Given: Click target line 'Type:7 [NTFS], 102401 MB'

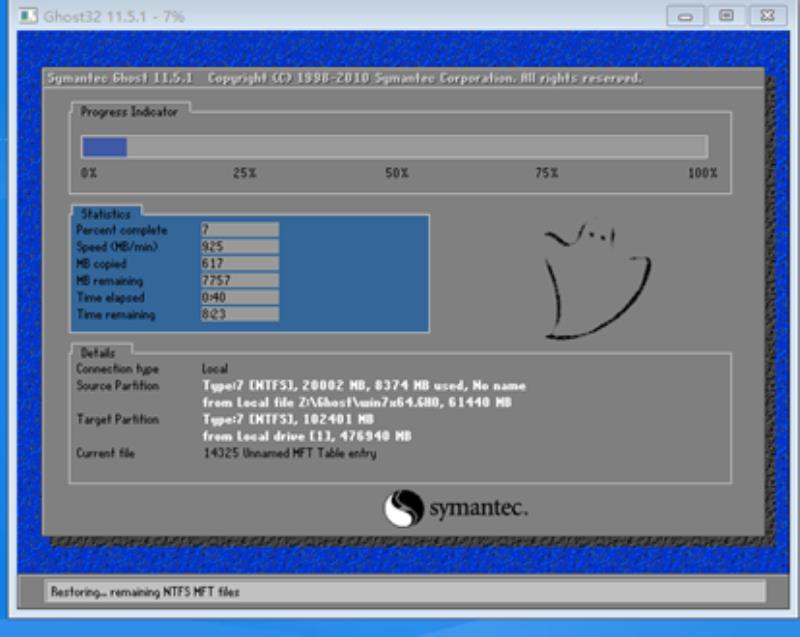Looking at the screenshot, I should [x=288, y=419].
